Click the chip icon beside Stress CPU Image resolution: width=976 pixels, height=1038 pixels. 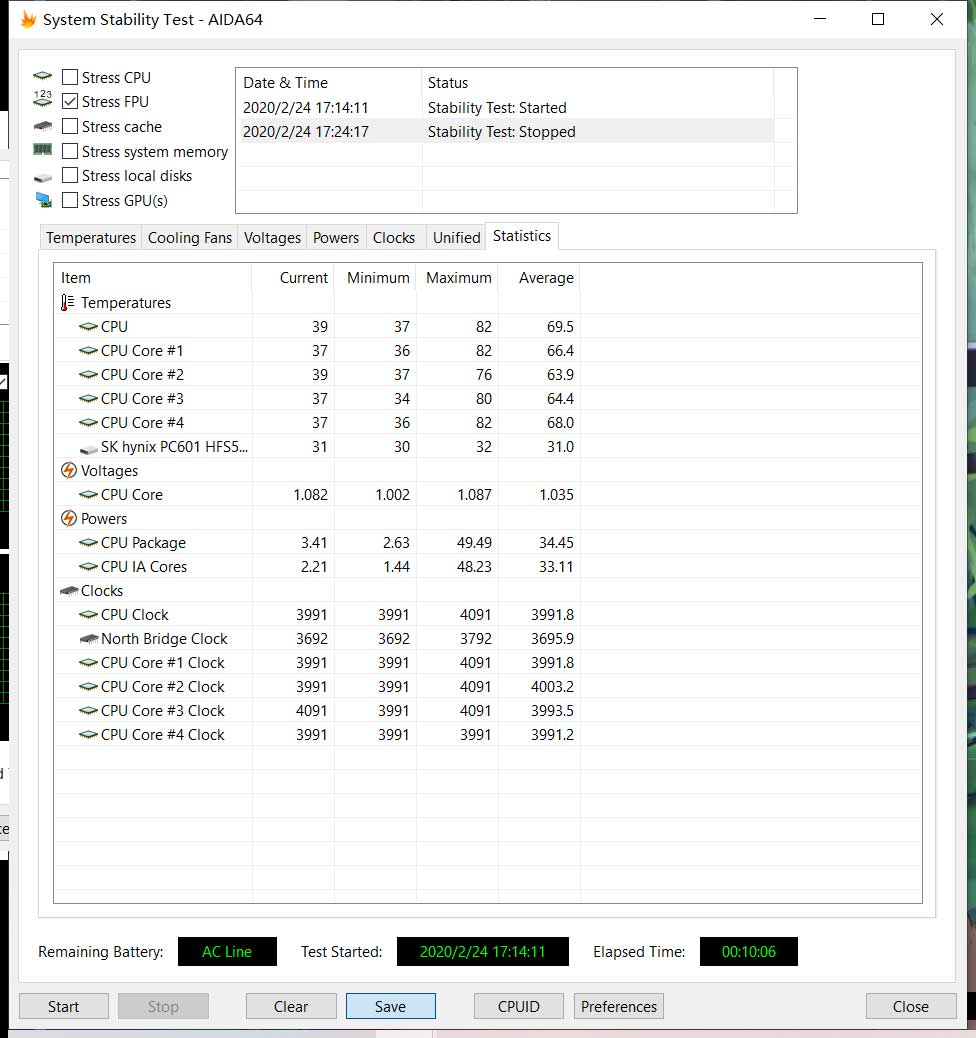[42, 76]
